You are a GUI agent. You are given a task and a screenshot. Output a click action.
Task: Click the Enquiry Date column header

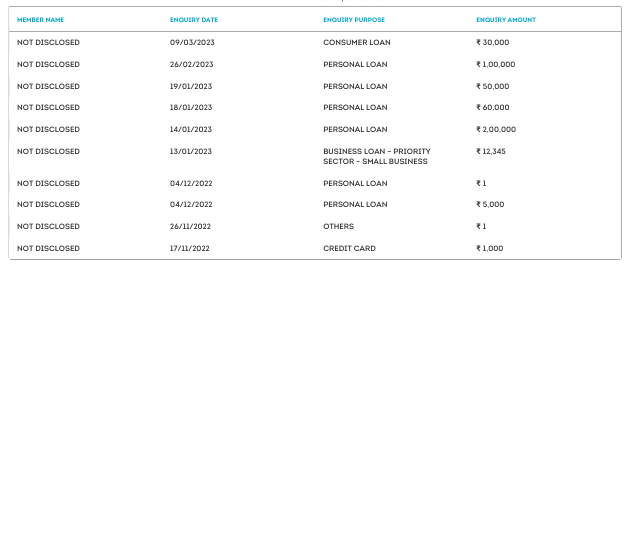[194, 20]
